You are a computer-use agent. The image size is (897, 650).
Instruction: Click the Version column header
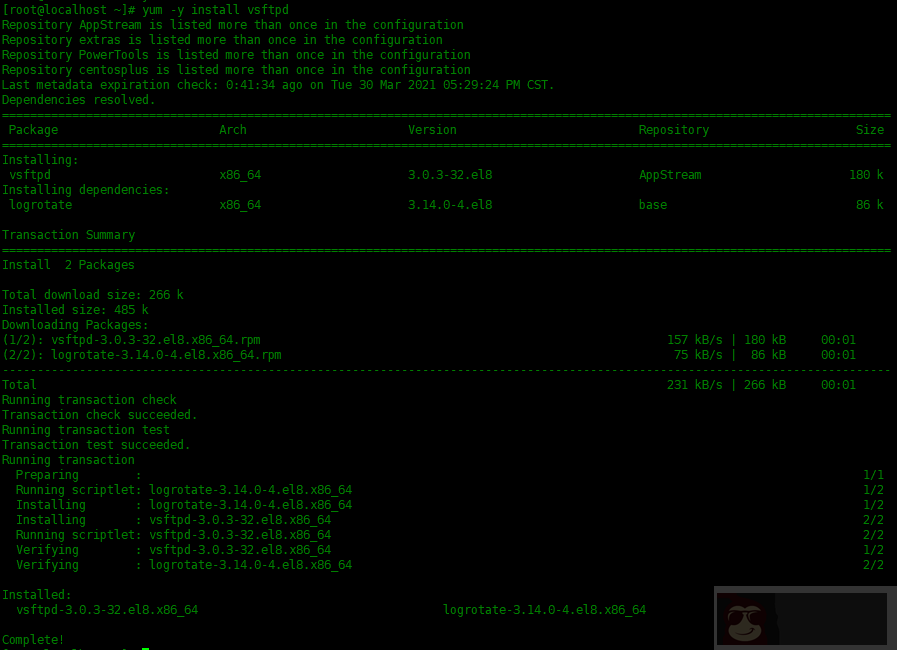pos(432,129)
